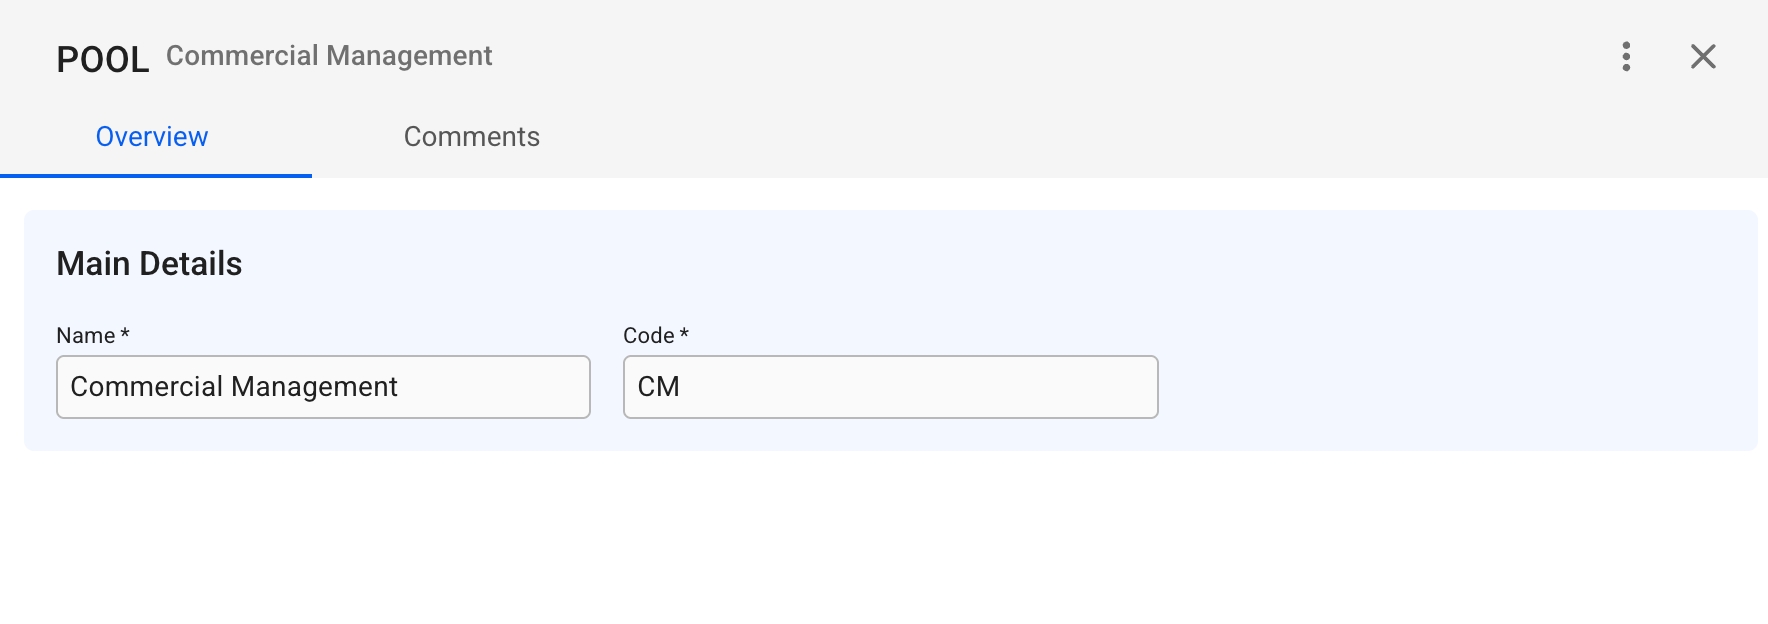
Task: Click the word Details in the section heading
Action: pyautogui.click(x=191, y=264)
